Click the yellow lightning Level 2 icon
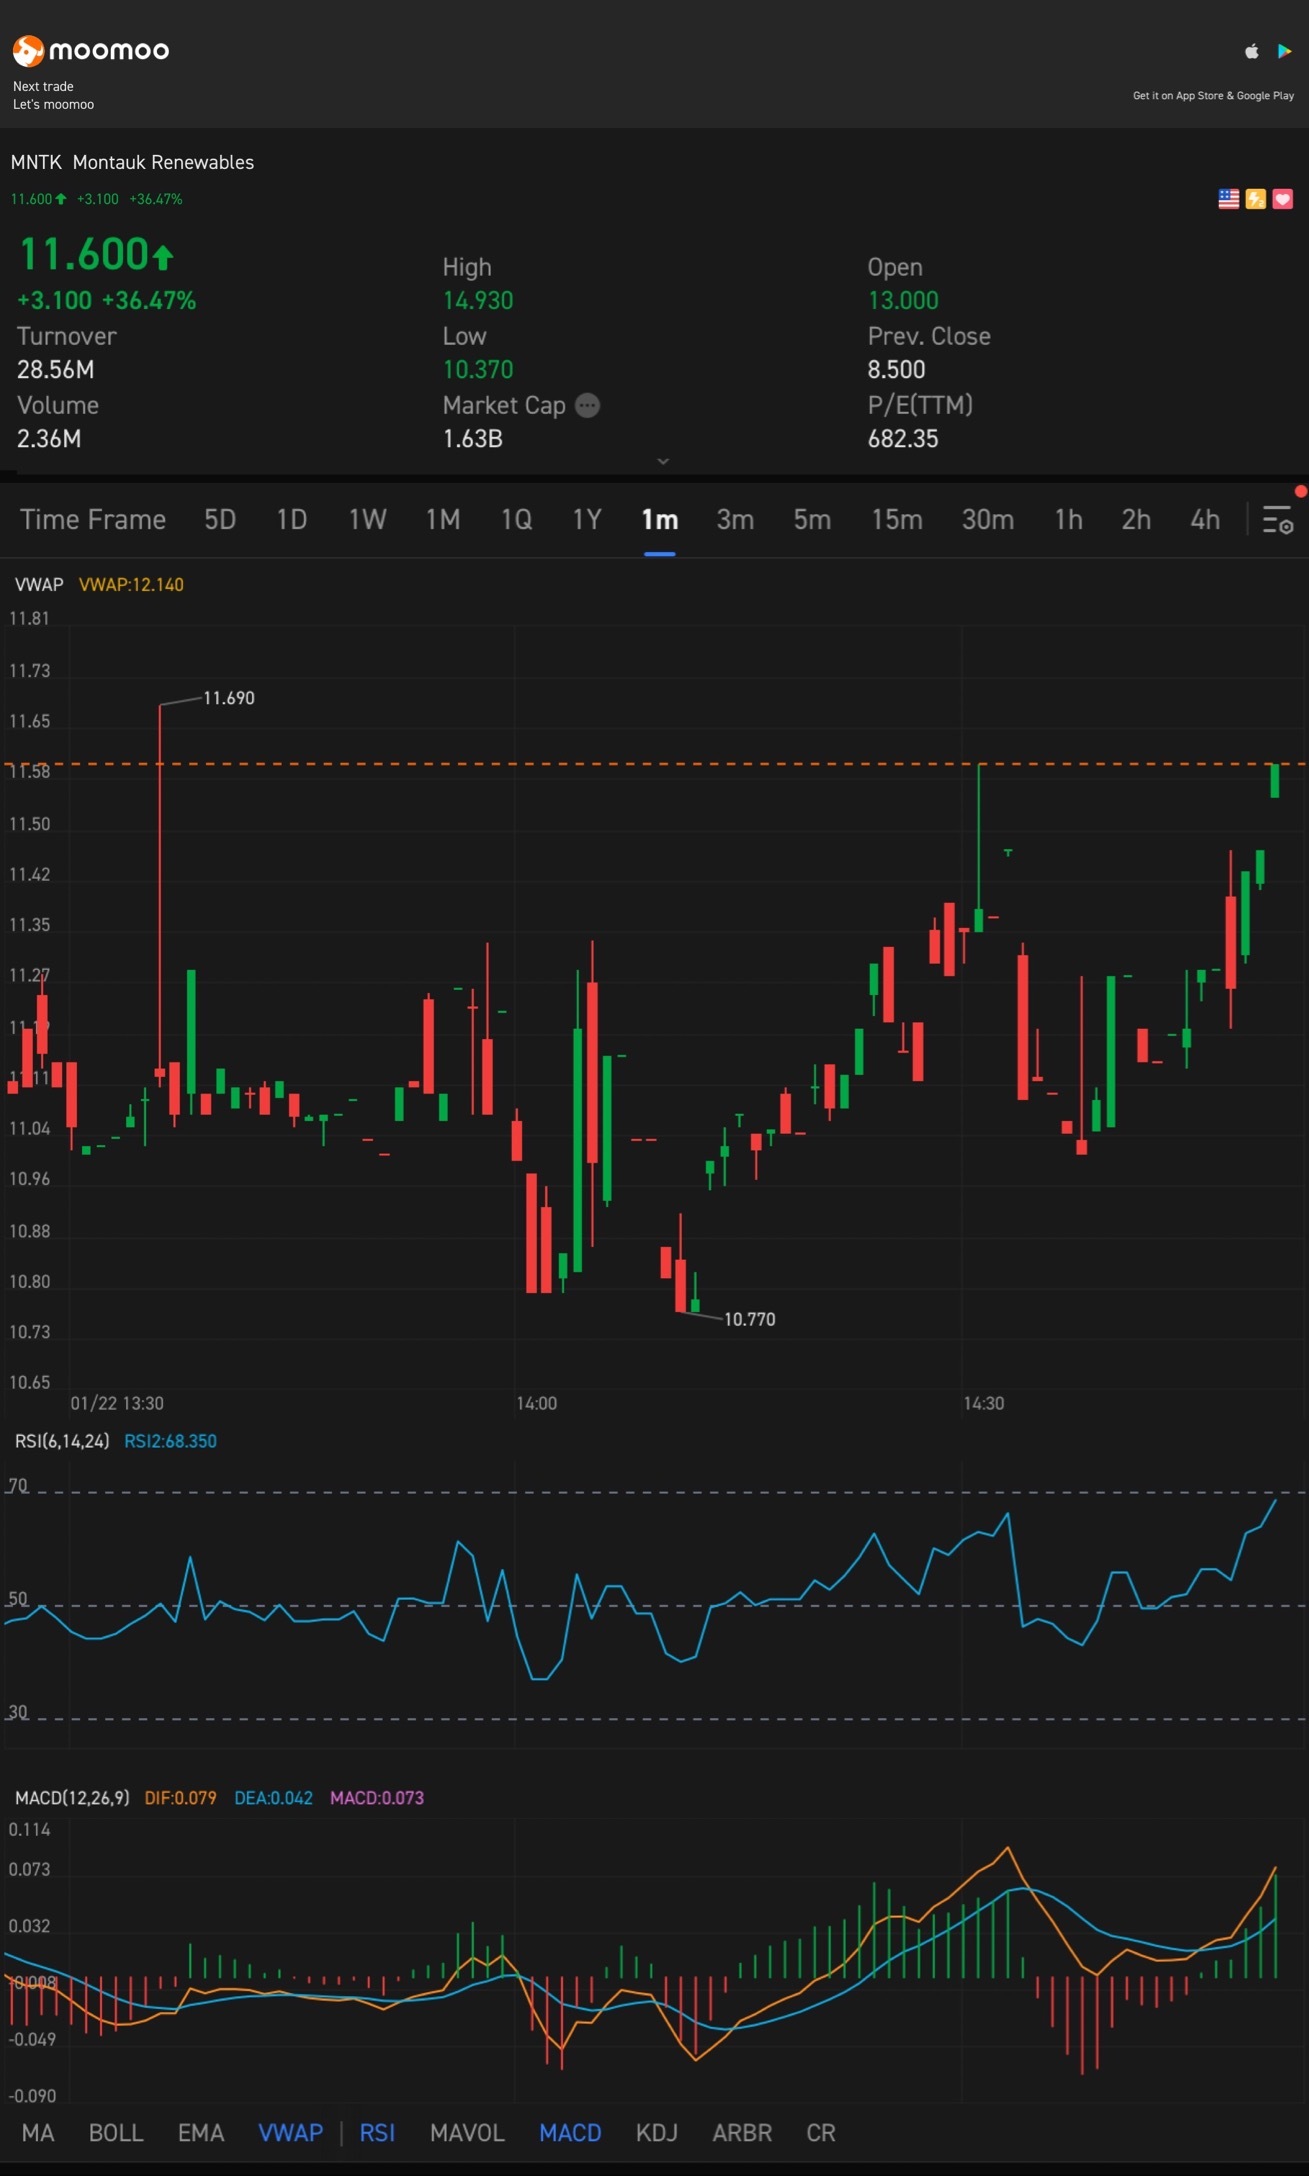 pos(1256,199)
